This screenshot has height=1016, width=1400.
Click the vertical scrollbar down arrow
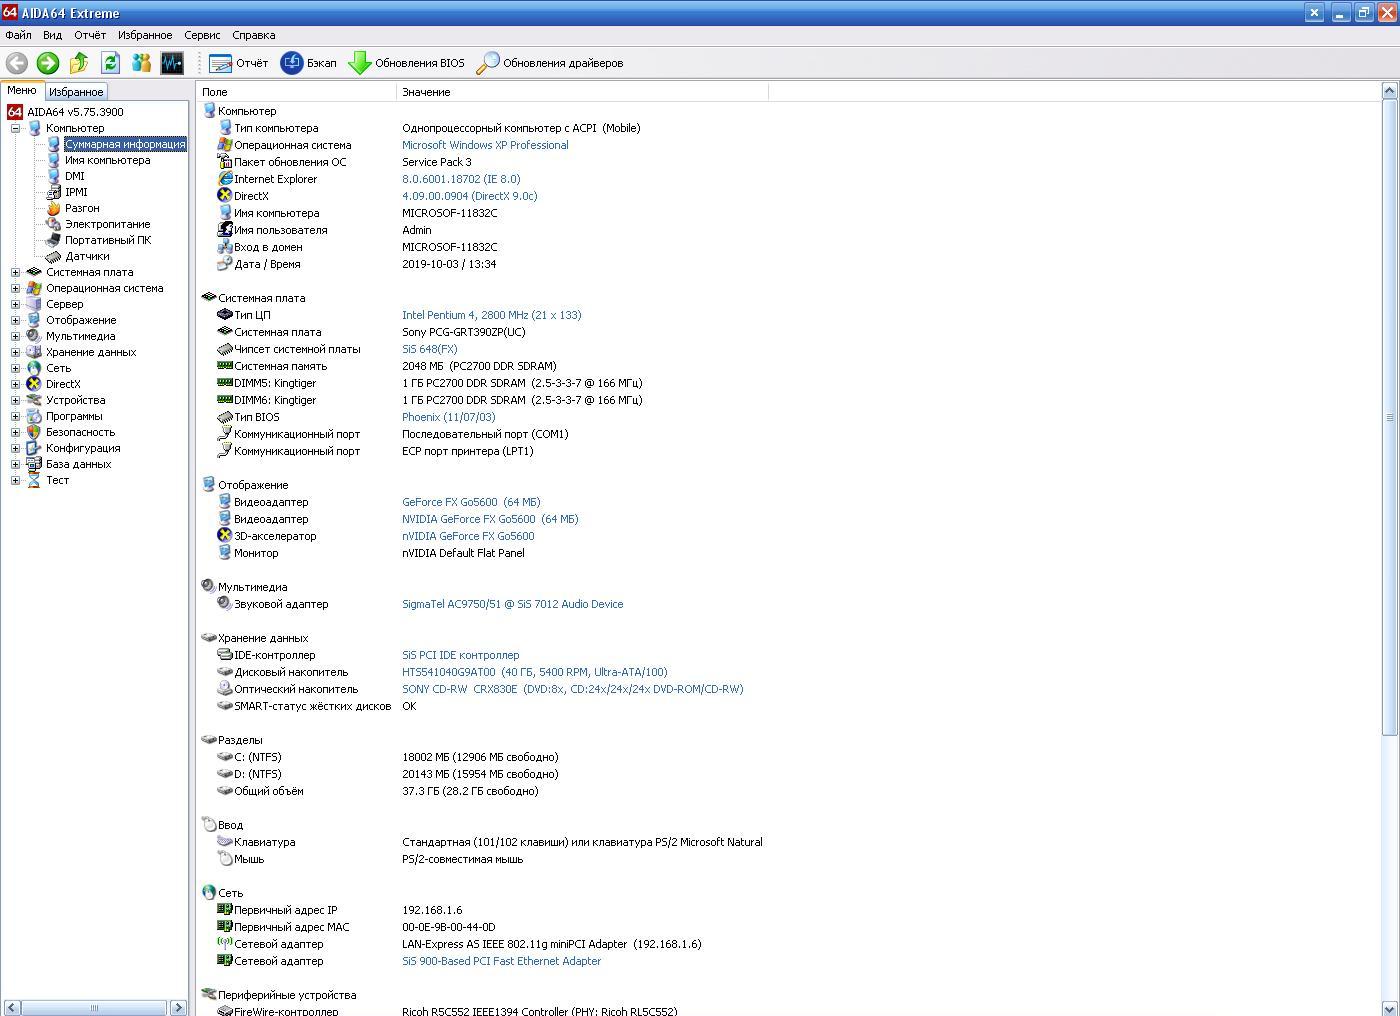point(1389,1007)
